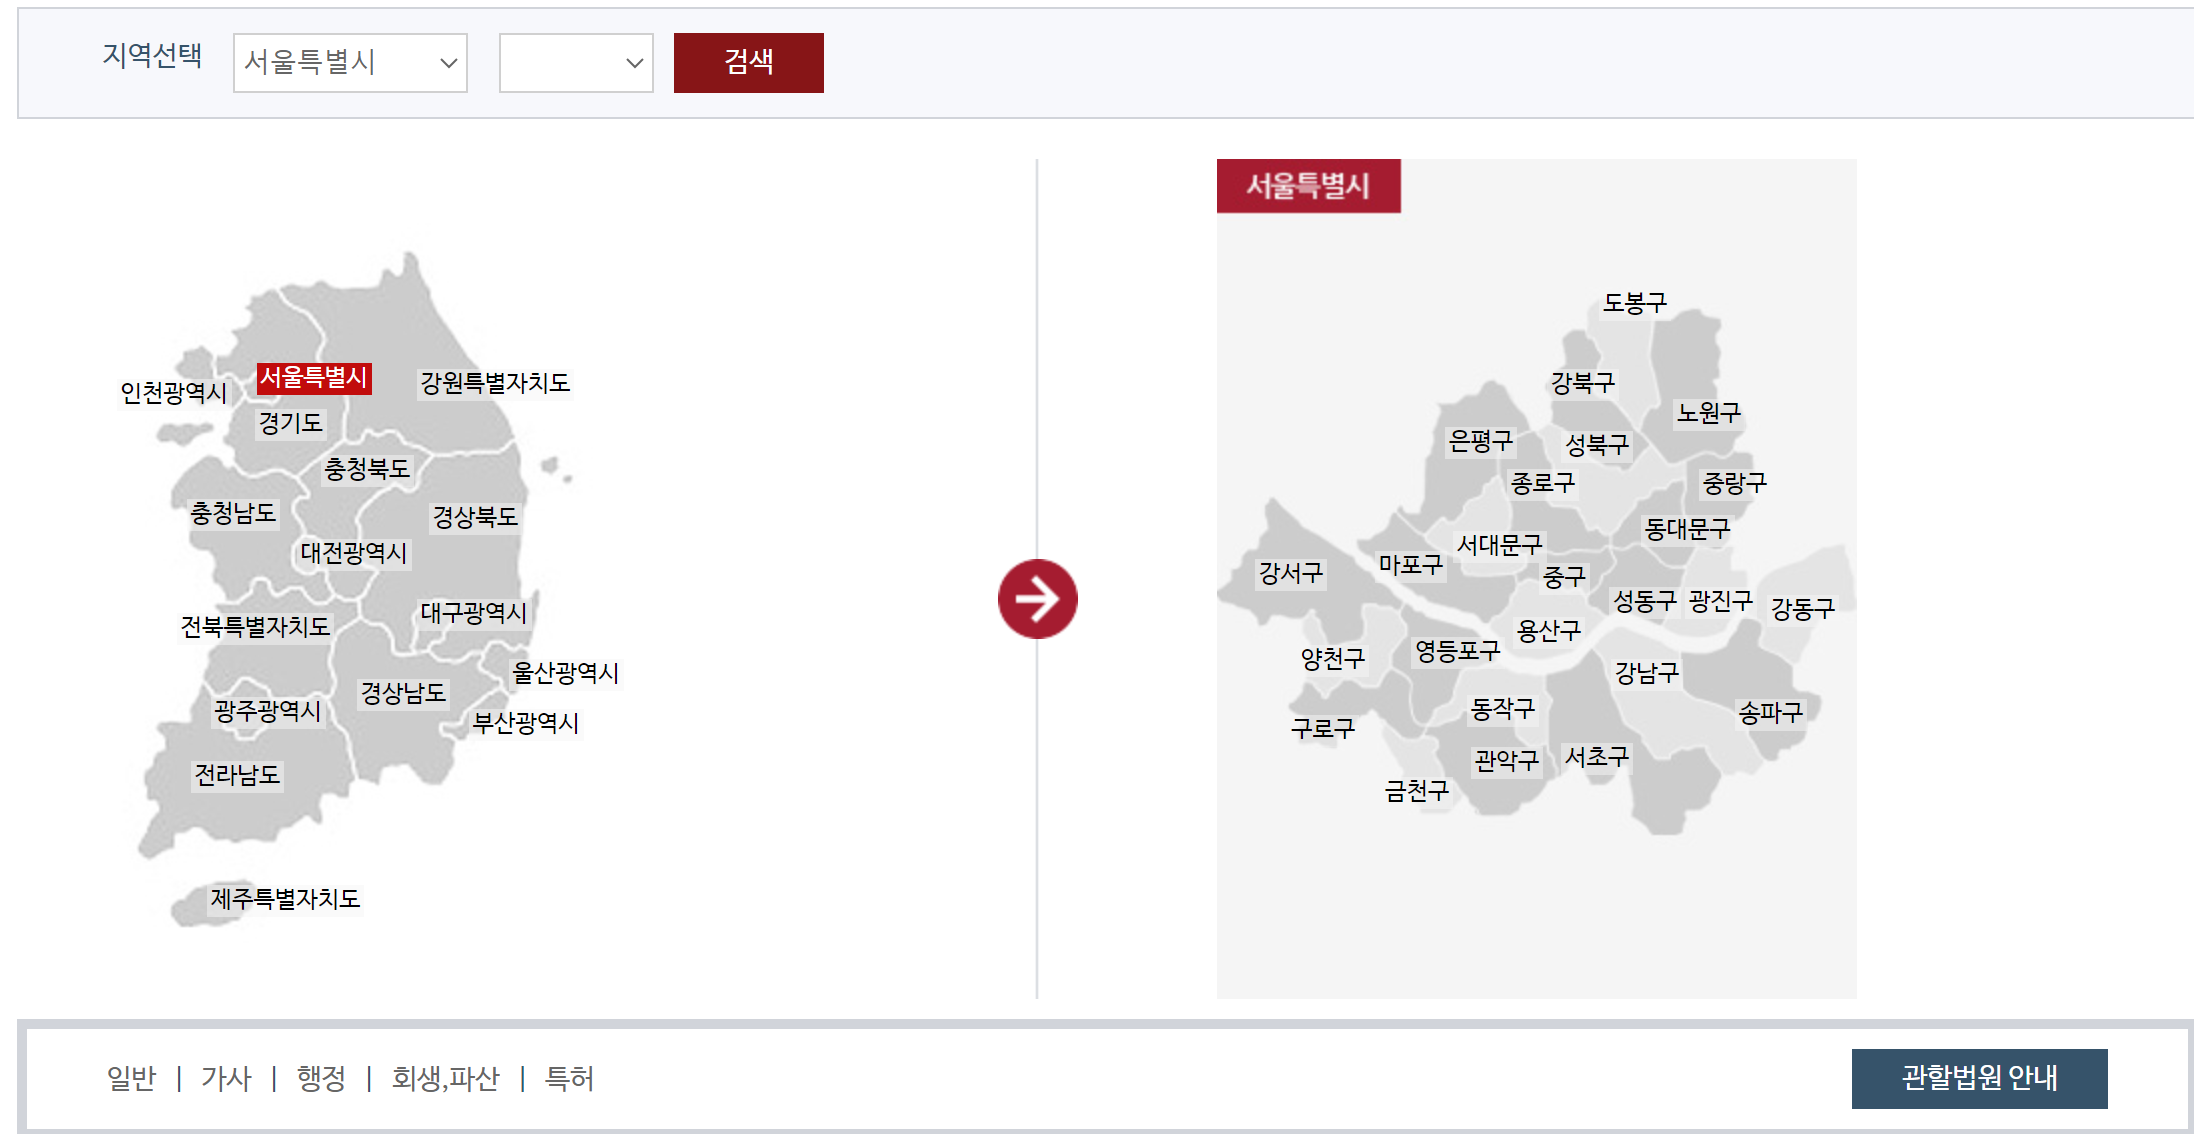The width and height of the screenshot is (2194, 1134).
Task: Click the 관할법원 안내 button
Action: click(x=1978, y=1078)
